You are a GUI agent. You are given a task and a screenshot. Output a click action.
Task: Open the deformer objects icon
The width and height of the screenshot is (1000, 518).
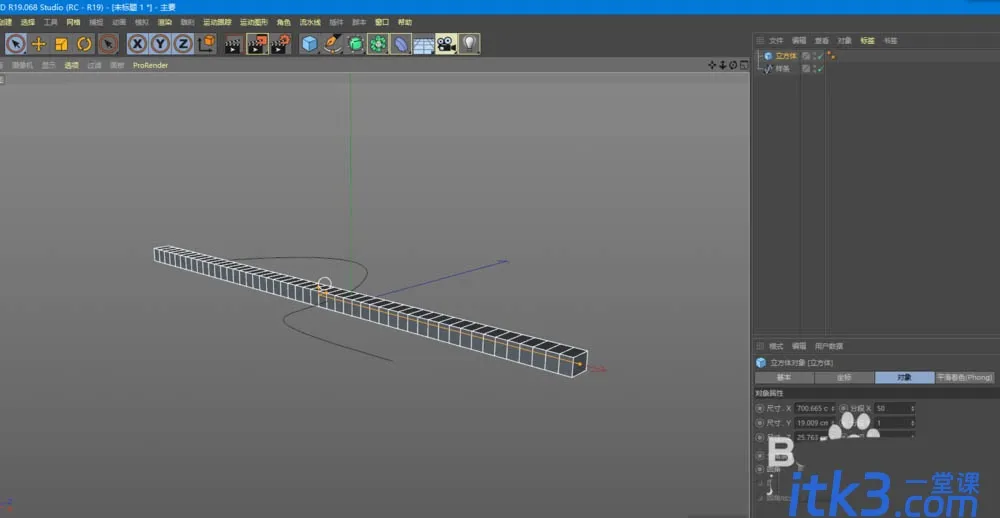coord(401,44)
